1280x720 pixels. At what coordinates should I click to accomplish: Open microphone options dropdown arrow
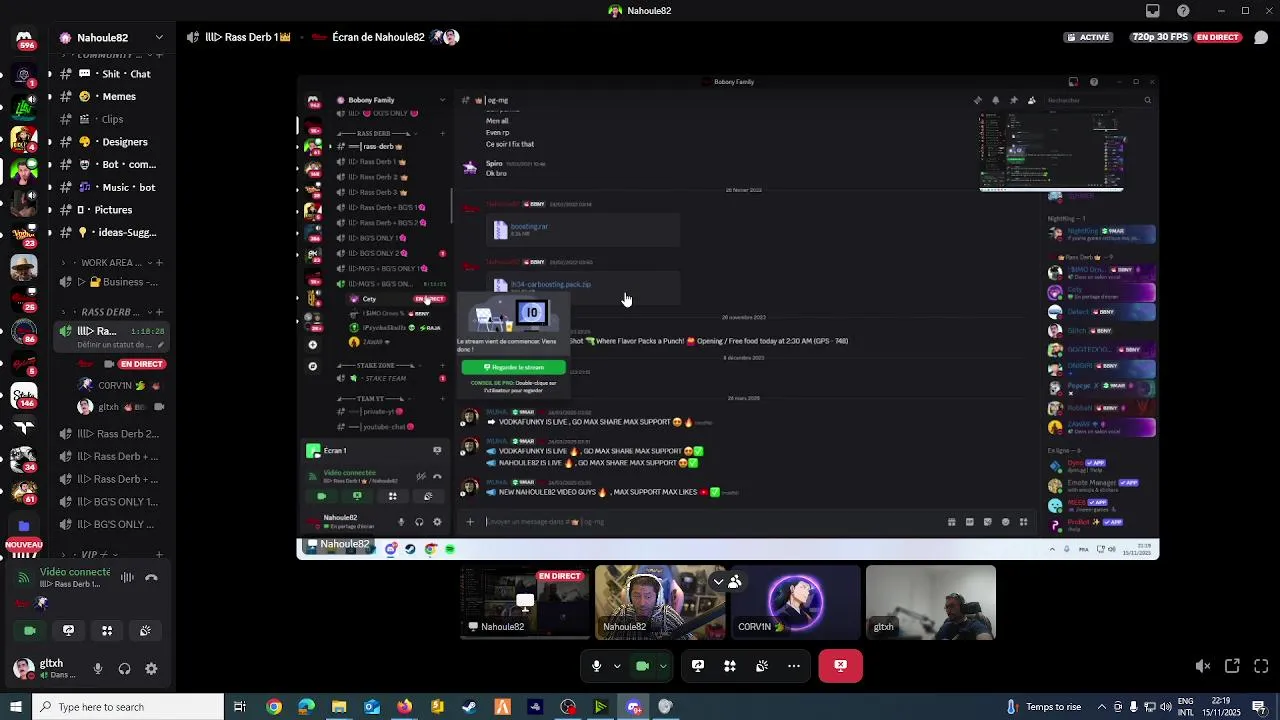pyautogui.click(x=617, y=666)
